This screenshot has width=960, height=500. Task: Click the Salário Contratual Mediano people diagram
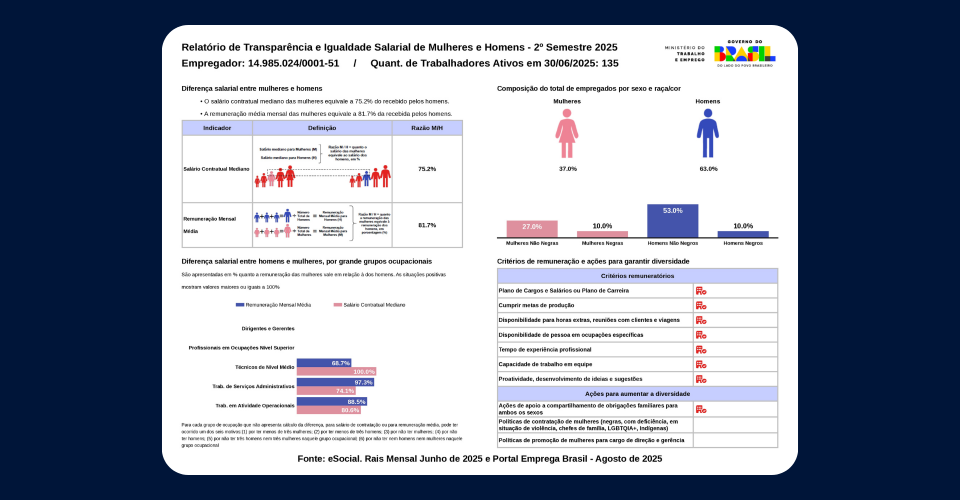[322, 168]
